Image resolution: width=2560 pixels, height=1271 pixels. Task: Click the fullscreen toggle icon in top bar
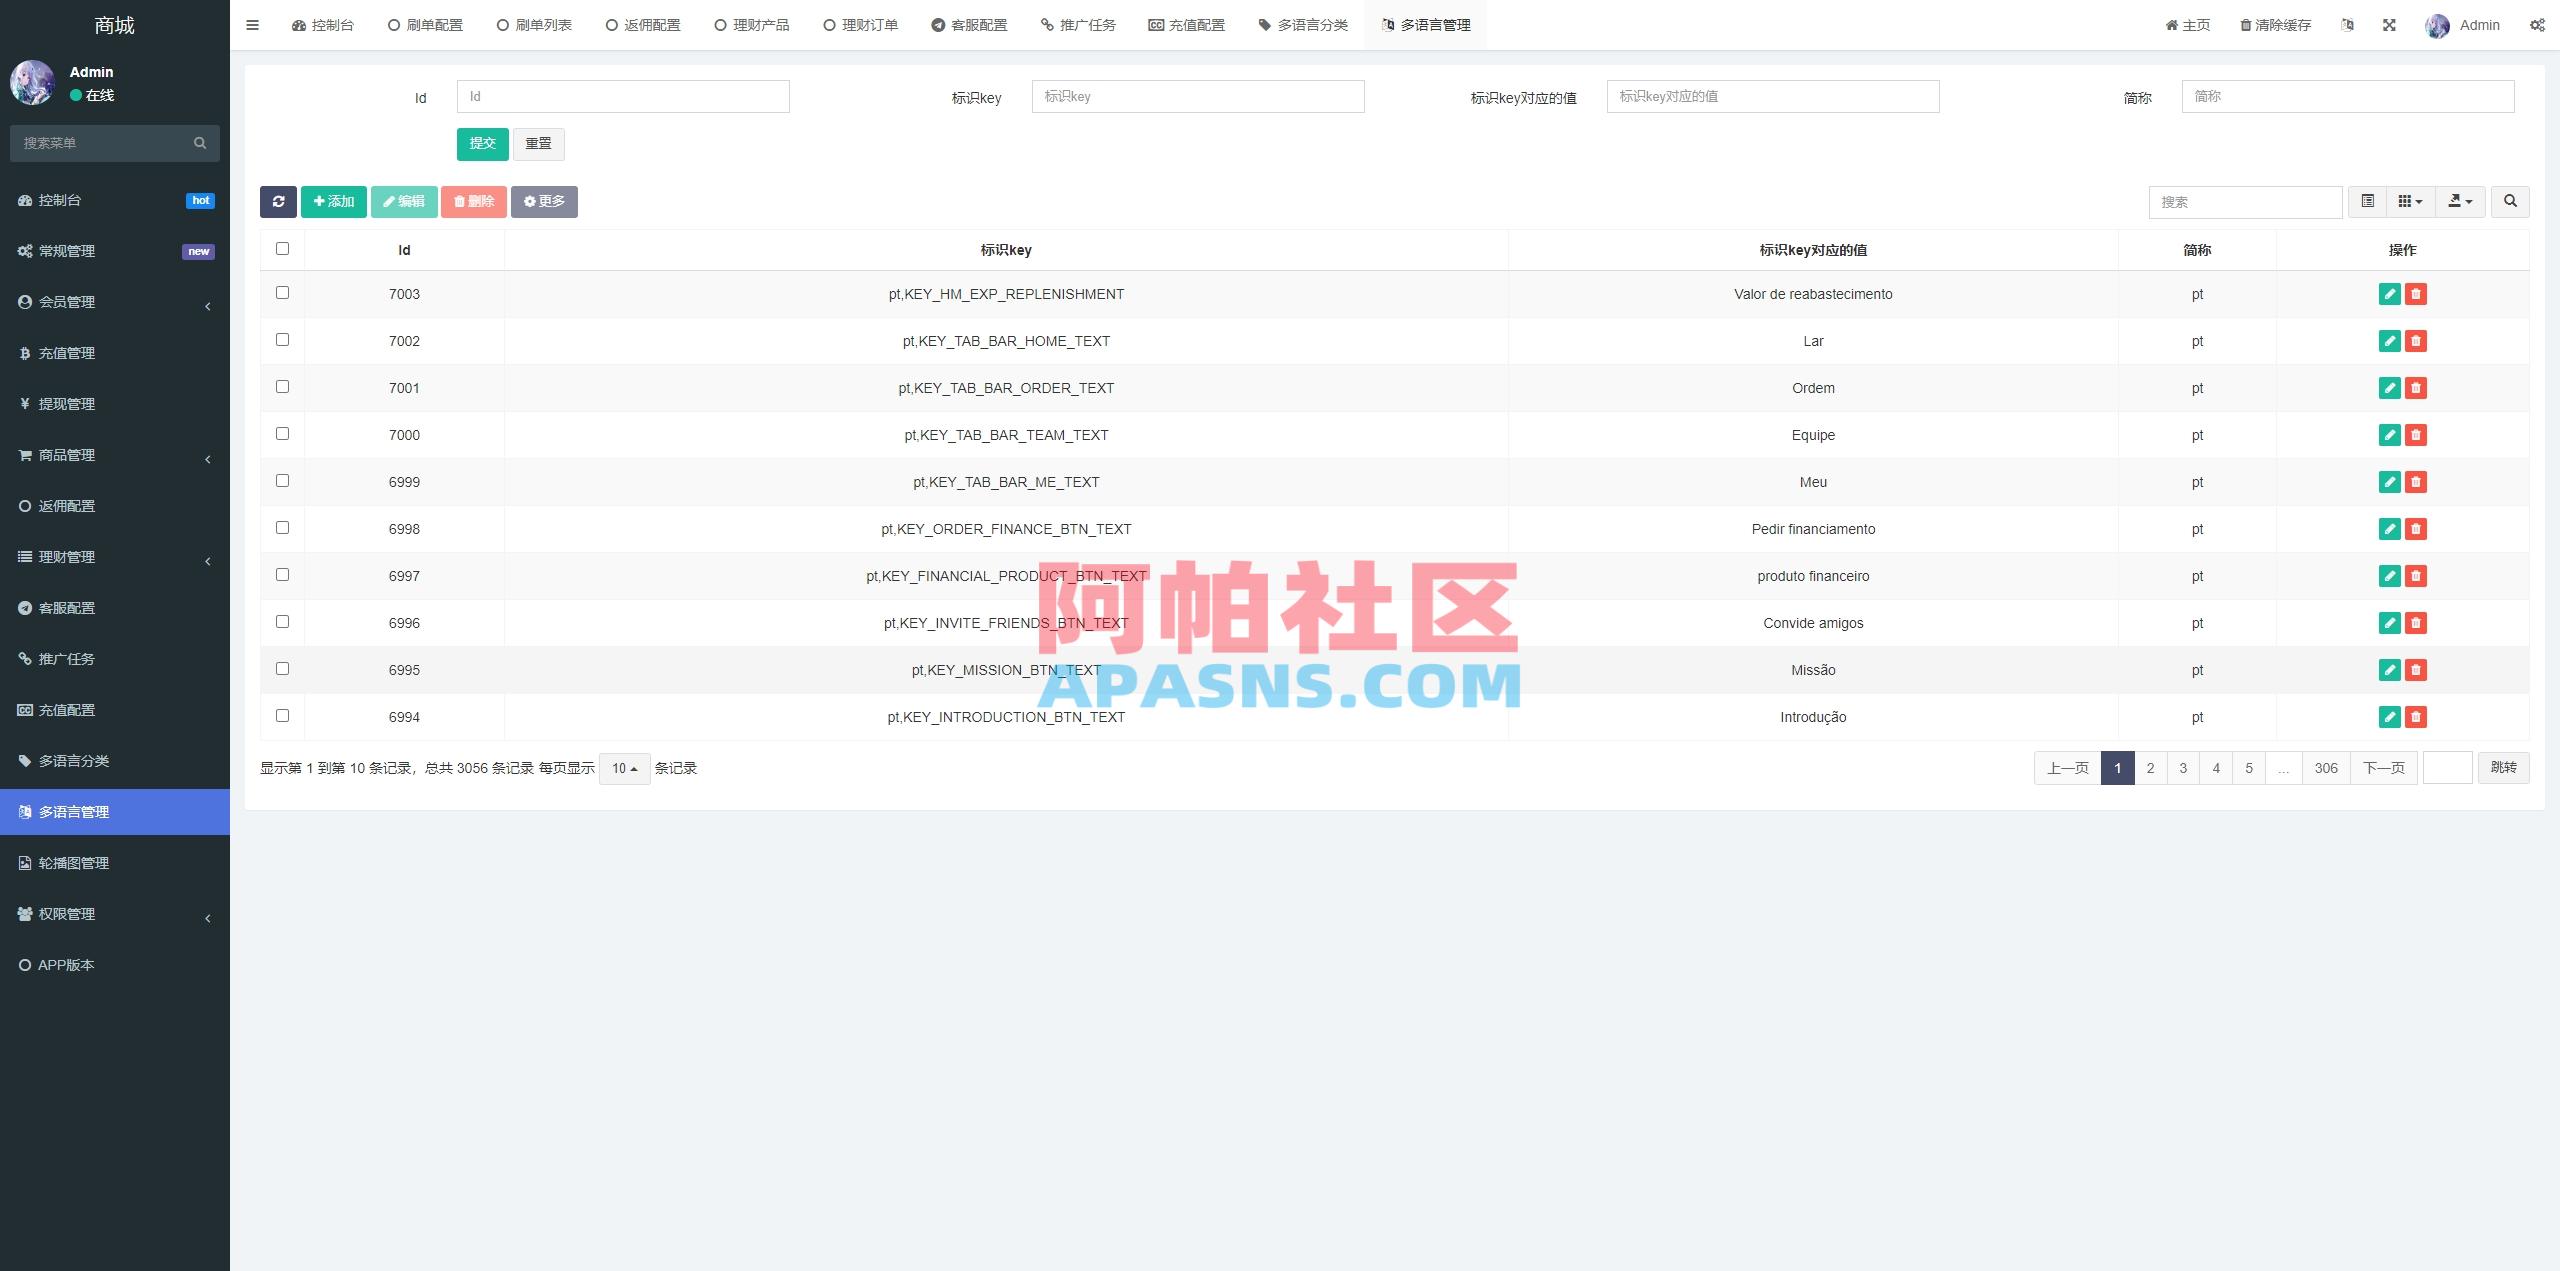point(2390,24)
